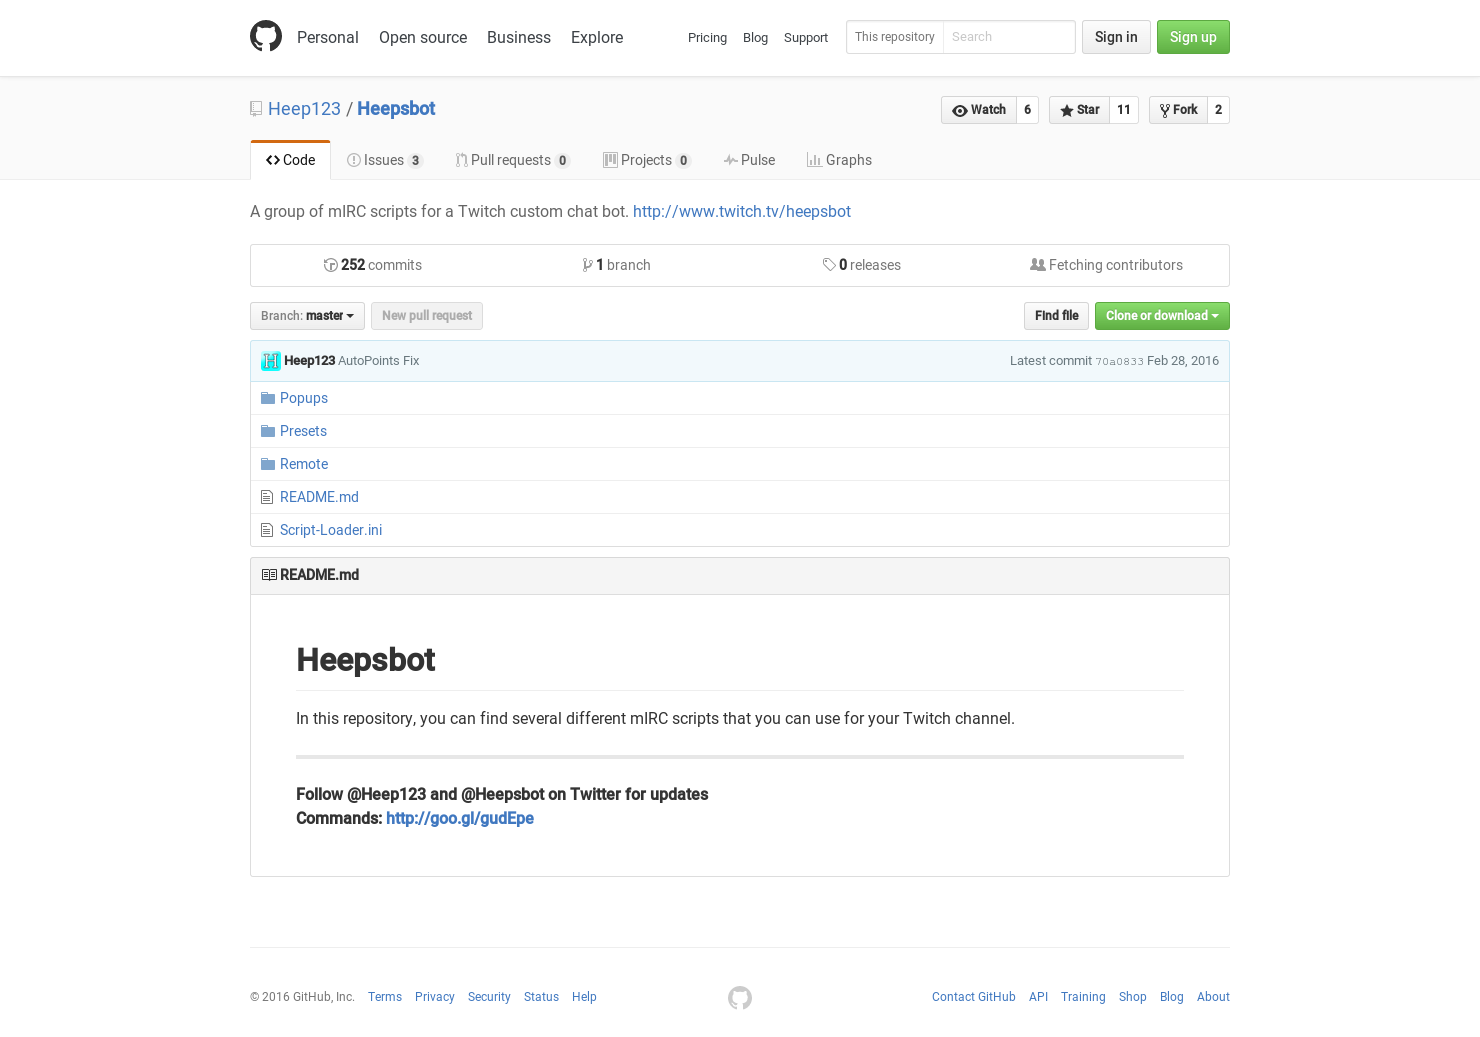Follow the twitch.tv/heepsbot link

tap(741, 211)
